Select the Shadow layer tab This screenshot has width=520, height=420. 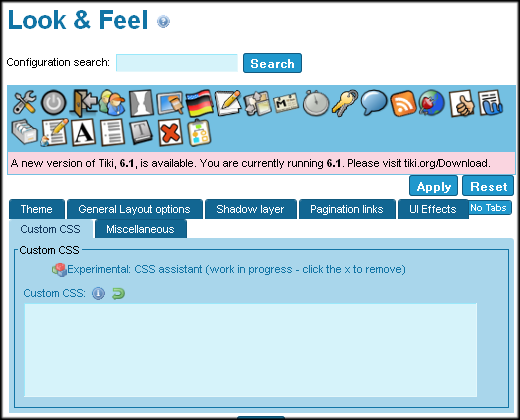pyautogui.click(x=250, y=209)
